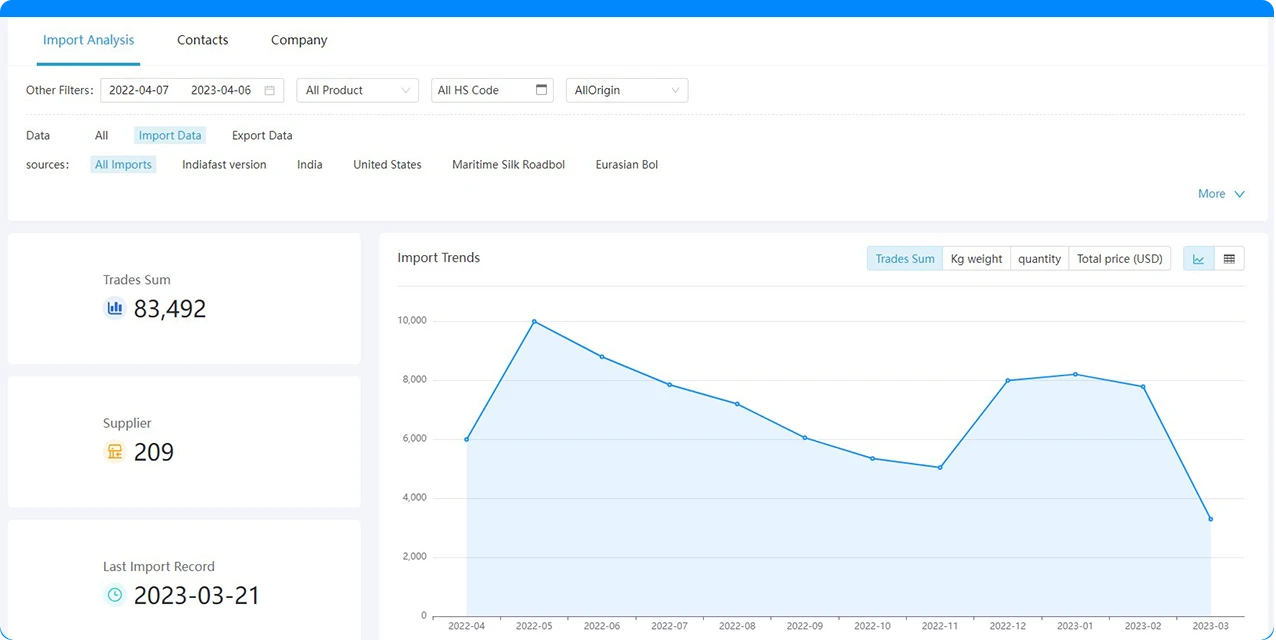Screen dimensions: 1276x640
Task: Open the All Product dropdown
Action: [x=357, y=90]
